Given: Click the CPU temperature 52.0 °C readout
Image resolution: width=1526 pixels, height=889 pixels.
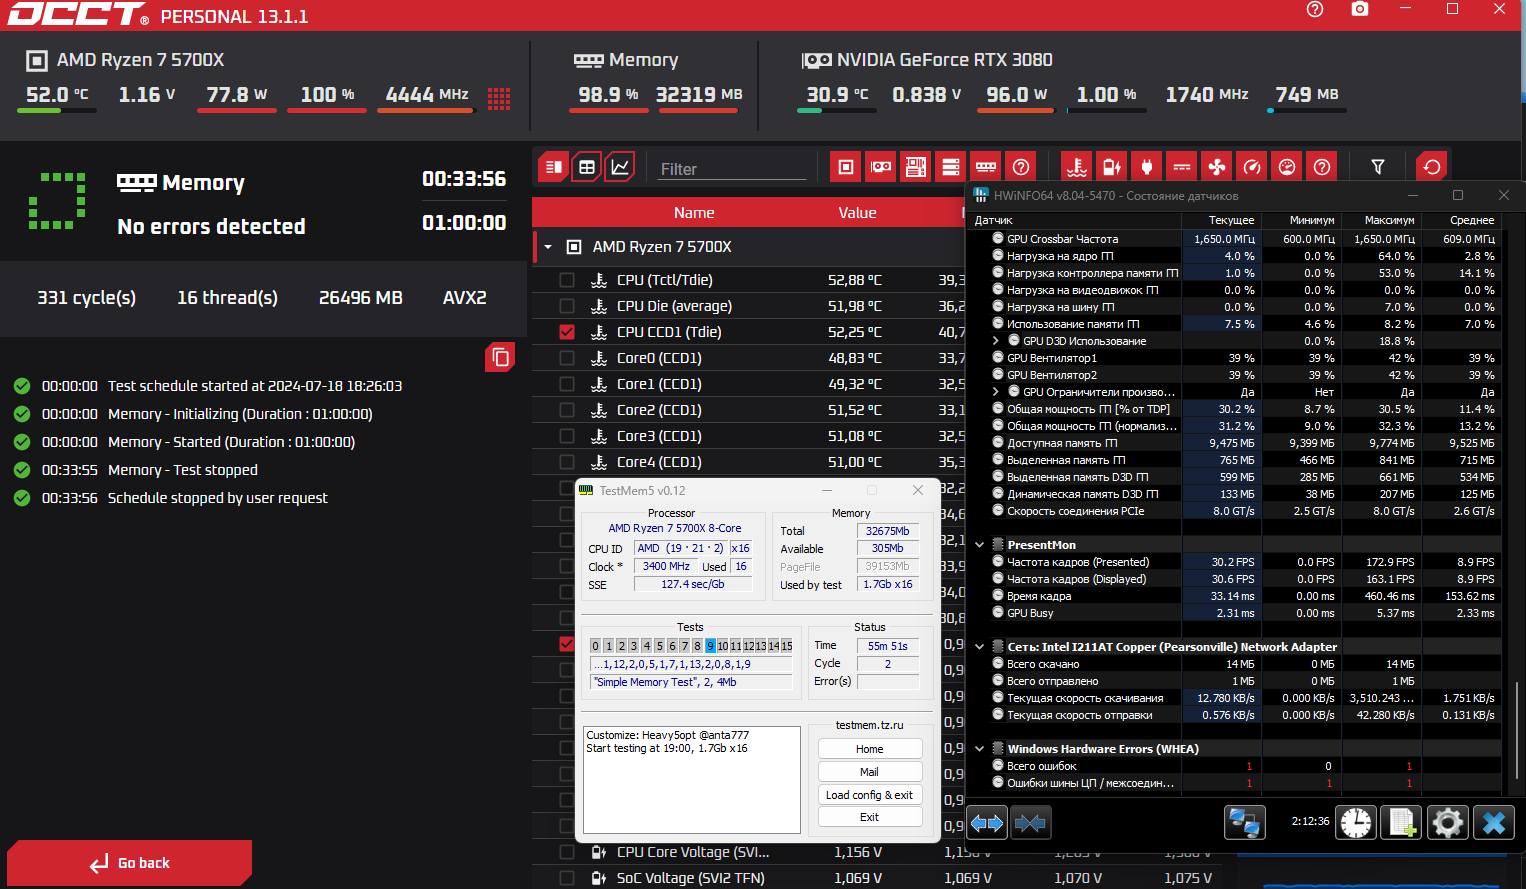Looking at the screenshot, I should tap(57, 95).
